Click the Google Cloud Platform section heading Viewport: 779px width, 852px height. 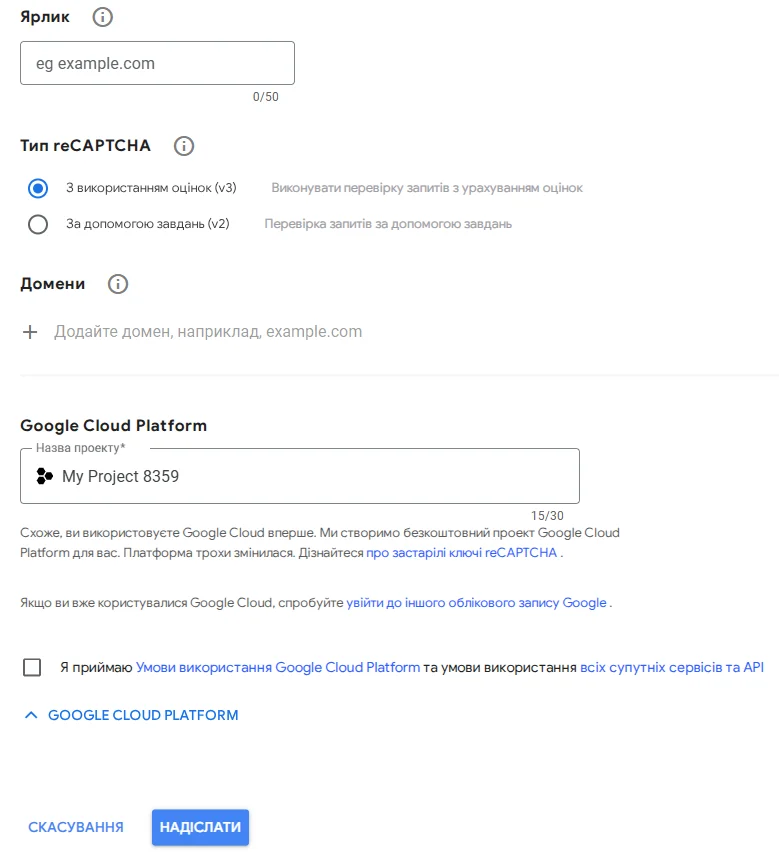click(114, 425)
